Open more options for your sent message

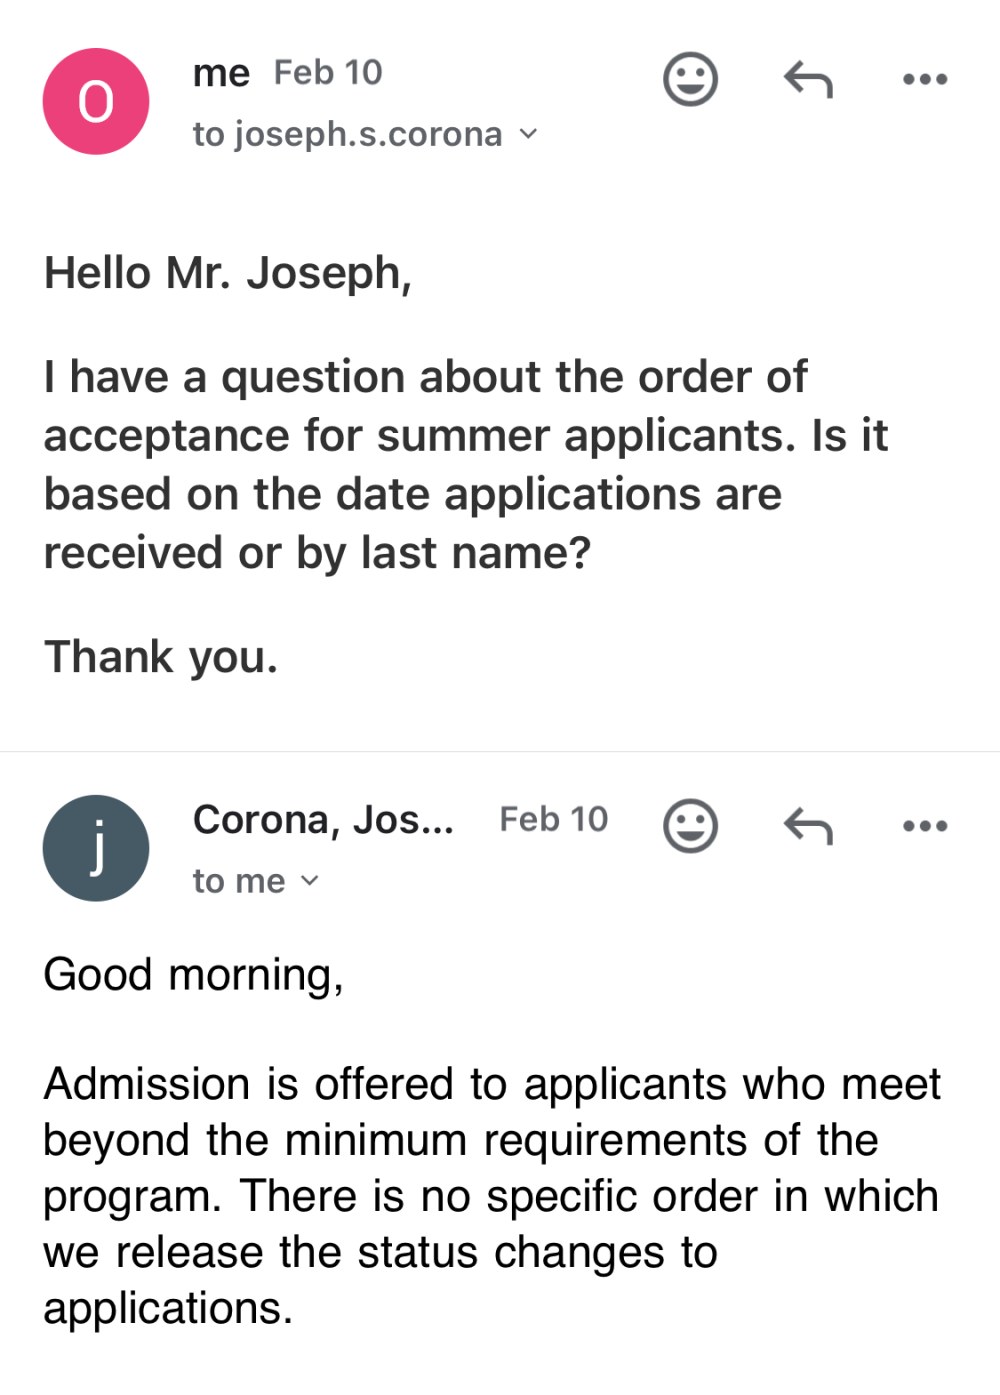pos(925,79)
